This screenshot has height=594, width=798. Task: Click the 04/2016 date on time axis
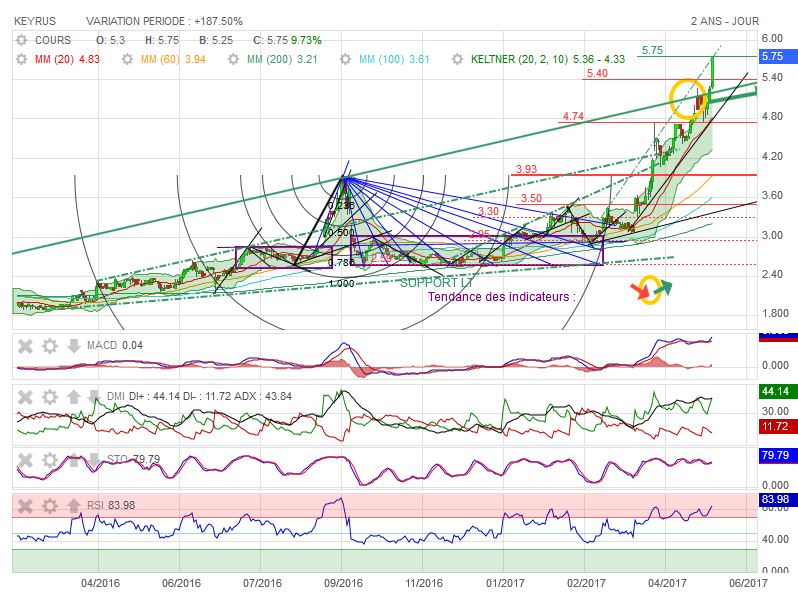coord(100,583)
